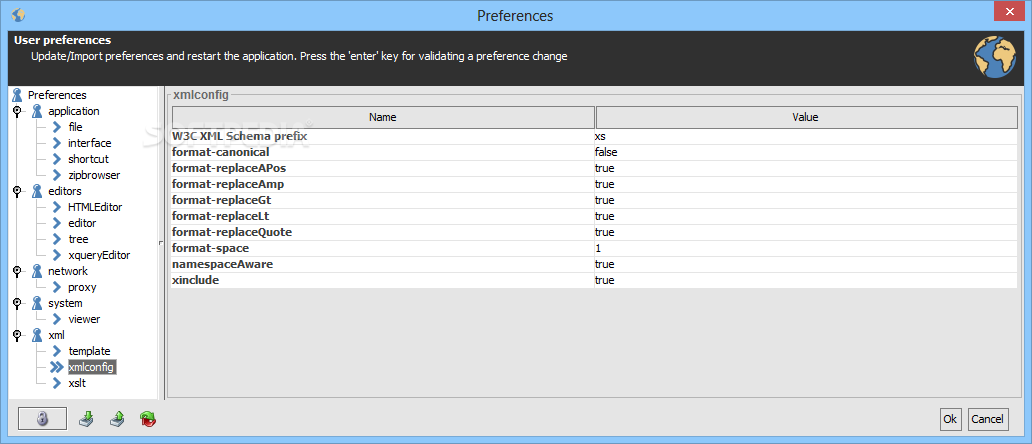Viewport: 1032px width, 444px height.
Task: Edit the 'false' value of format-canonical
Action: [806, 152]
